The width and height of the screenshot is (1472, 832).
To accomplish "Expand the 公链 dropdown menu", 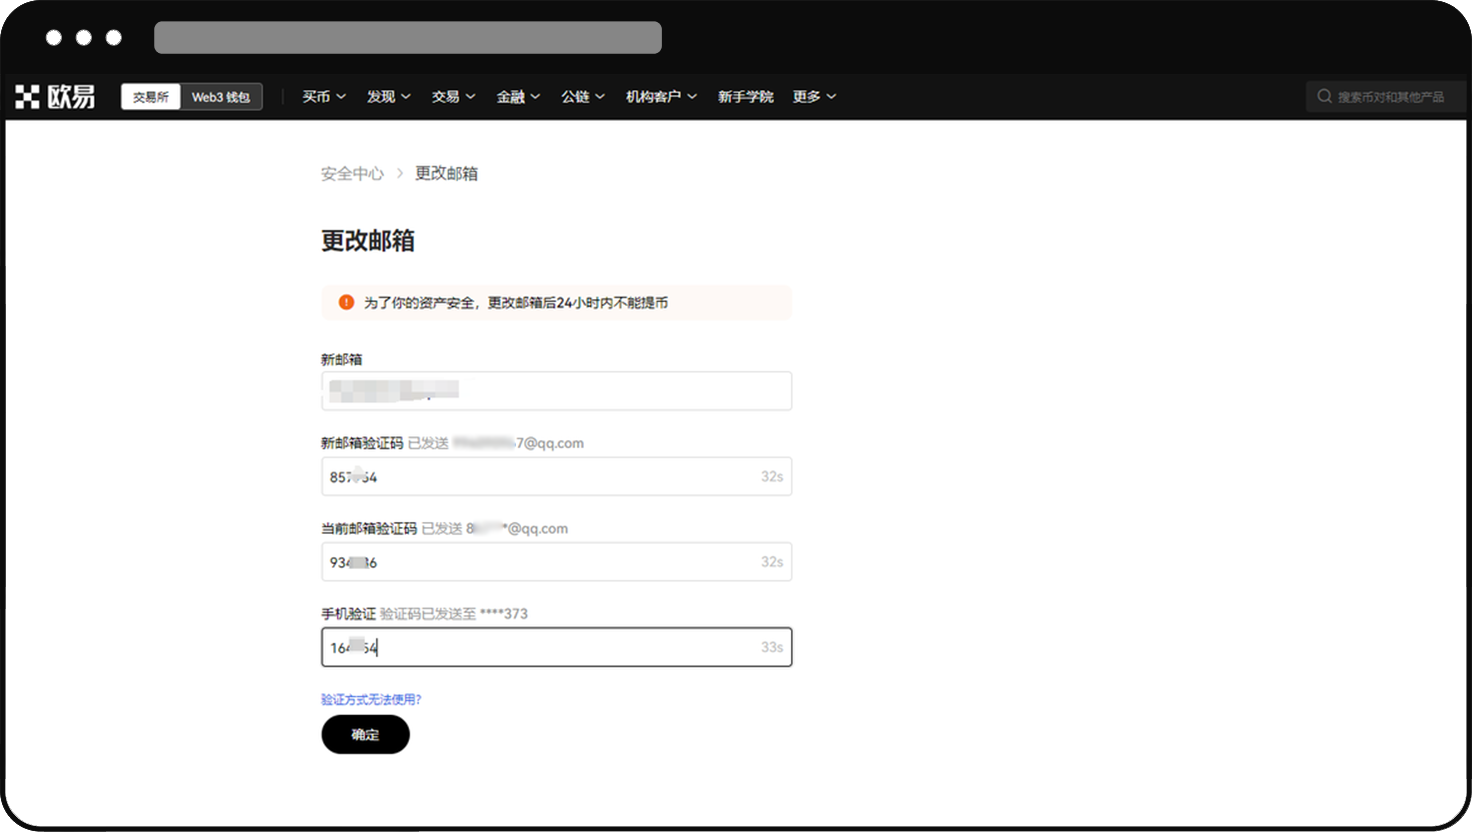I will tap(583, 97).
